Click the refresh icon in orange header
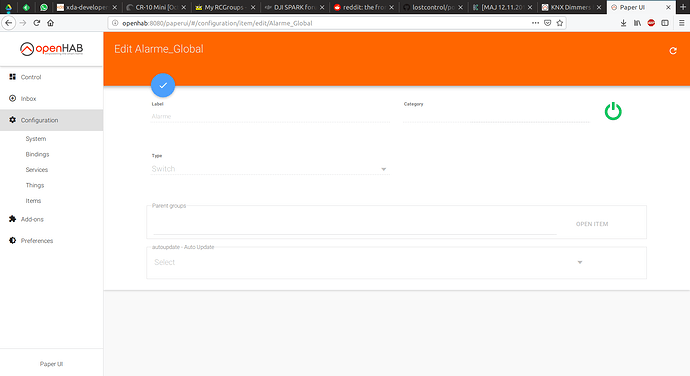 673,51
